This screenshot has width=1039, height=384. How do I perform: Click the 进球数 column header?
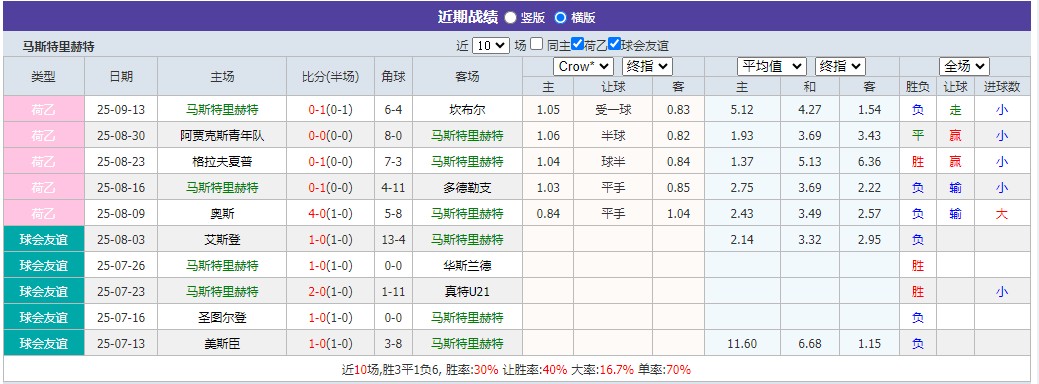pos(1001,87)
